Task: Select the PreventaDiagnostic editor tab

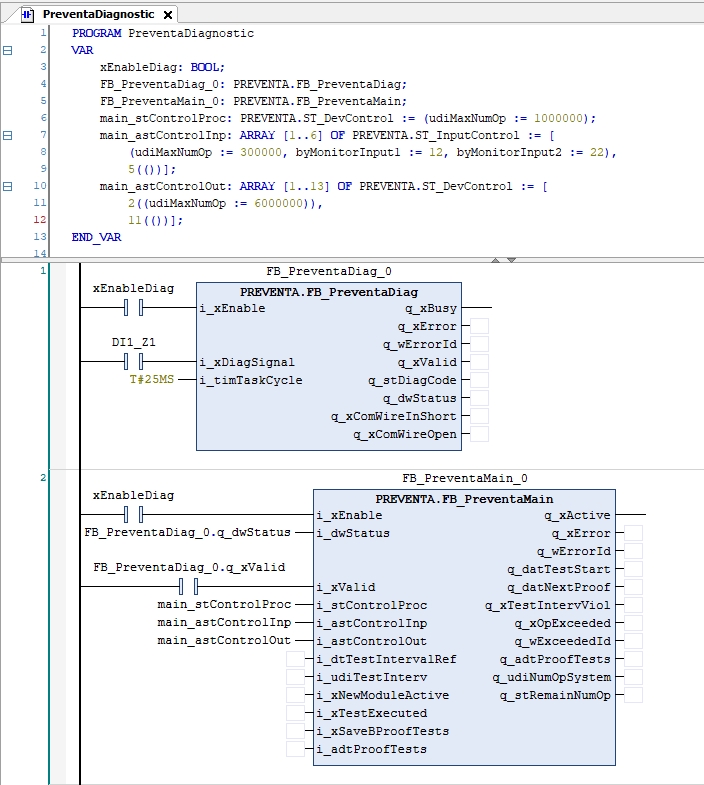Action: point(98,14)
